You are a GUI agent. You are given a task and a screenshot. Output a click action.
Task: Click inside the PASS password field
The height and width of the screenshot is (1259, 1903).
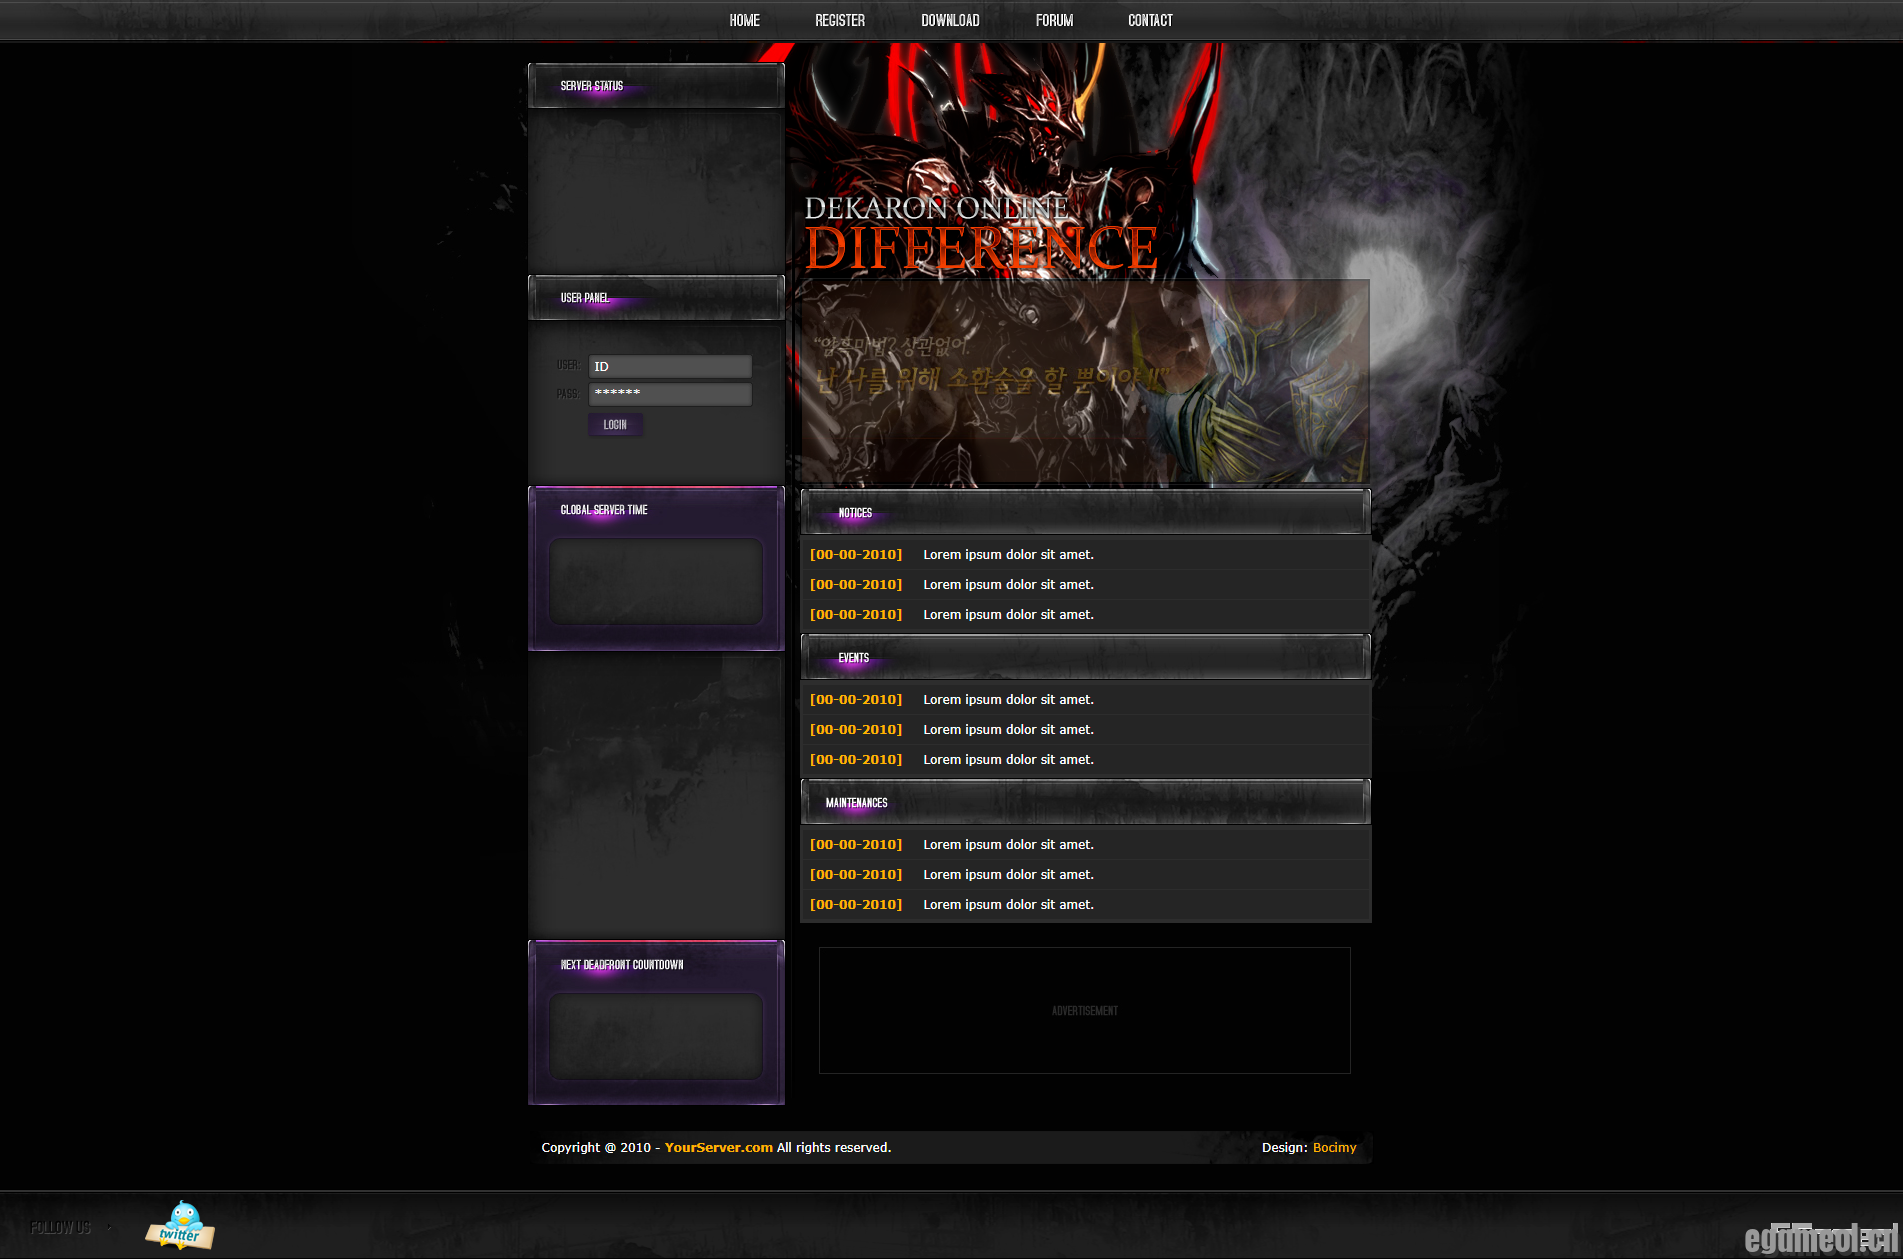click(669, 393)
